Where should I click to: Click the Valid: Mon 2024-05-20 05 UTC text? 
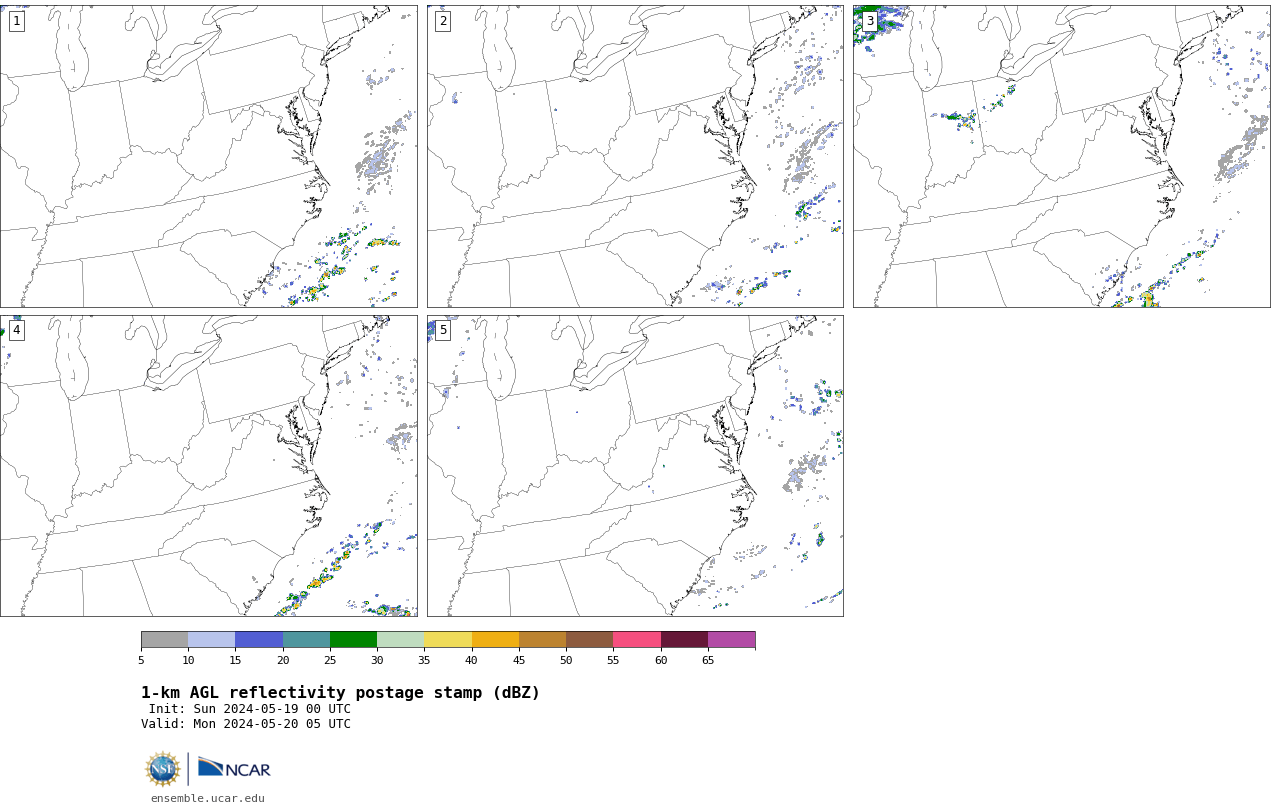246,724
